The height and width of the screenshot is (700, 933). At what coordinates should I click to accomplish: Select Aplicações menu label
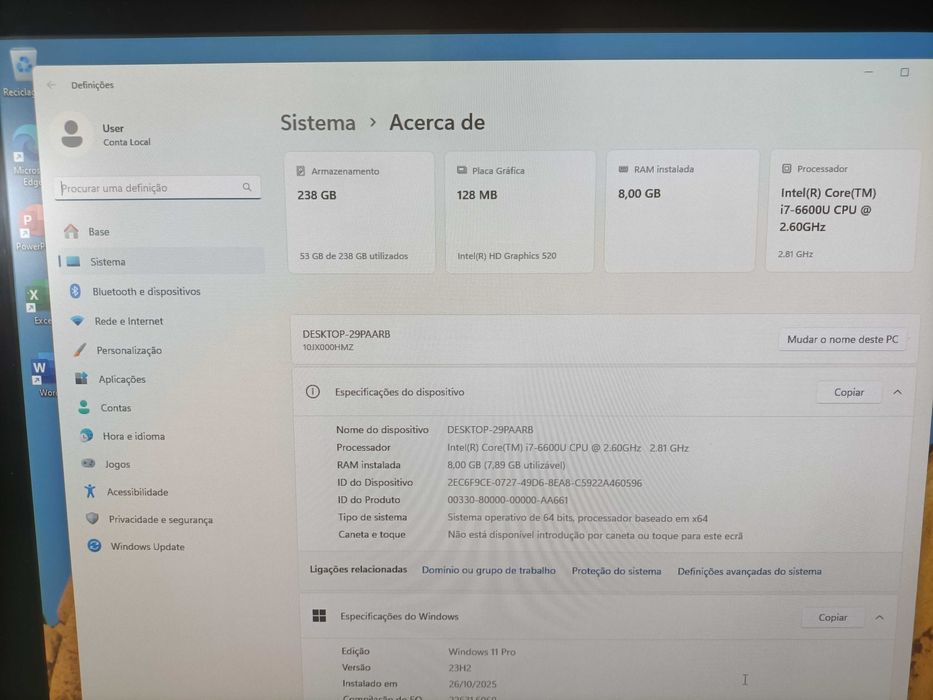(x=122, y=379)
